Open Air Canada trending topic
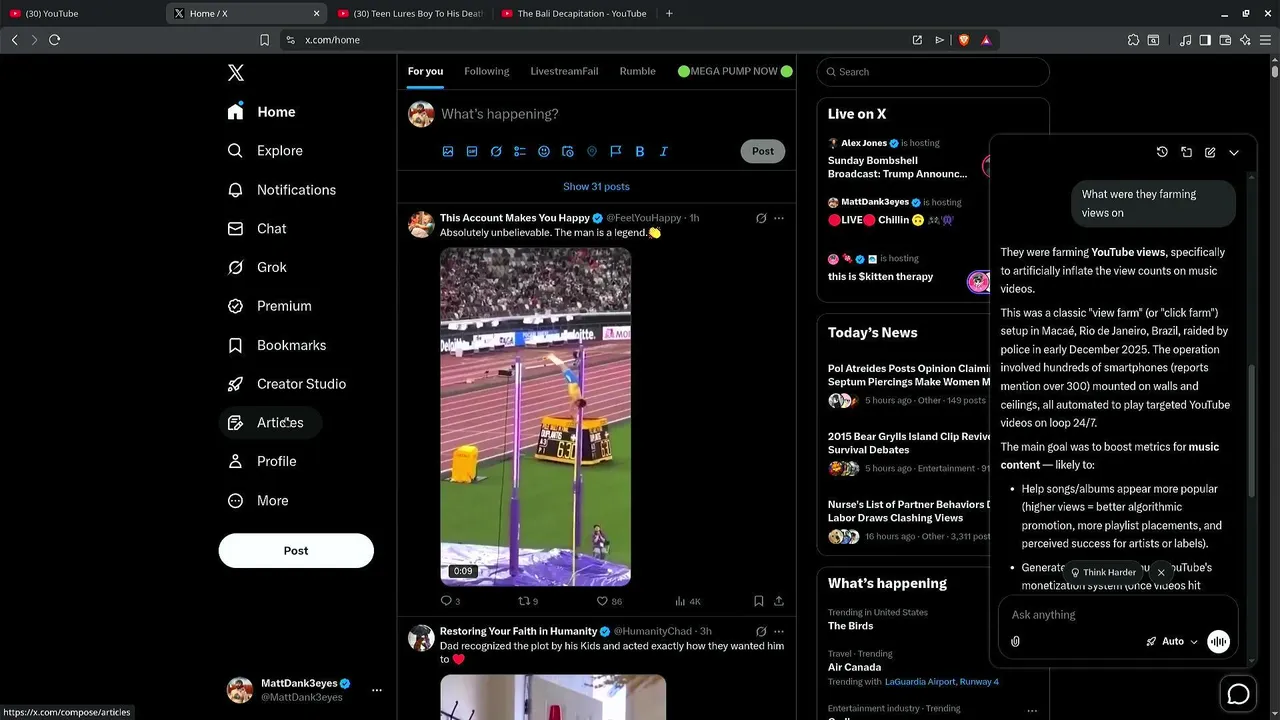Viewport: 1280px width, 720px height. coord(854,667)
